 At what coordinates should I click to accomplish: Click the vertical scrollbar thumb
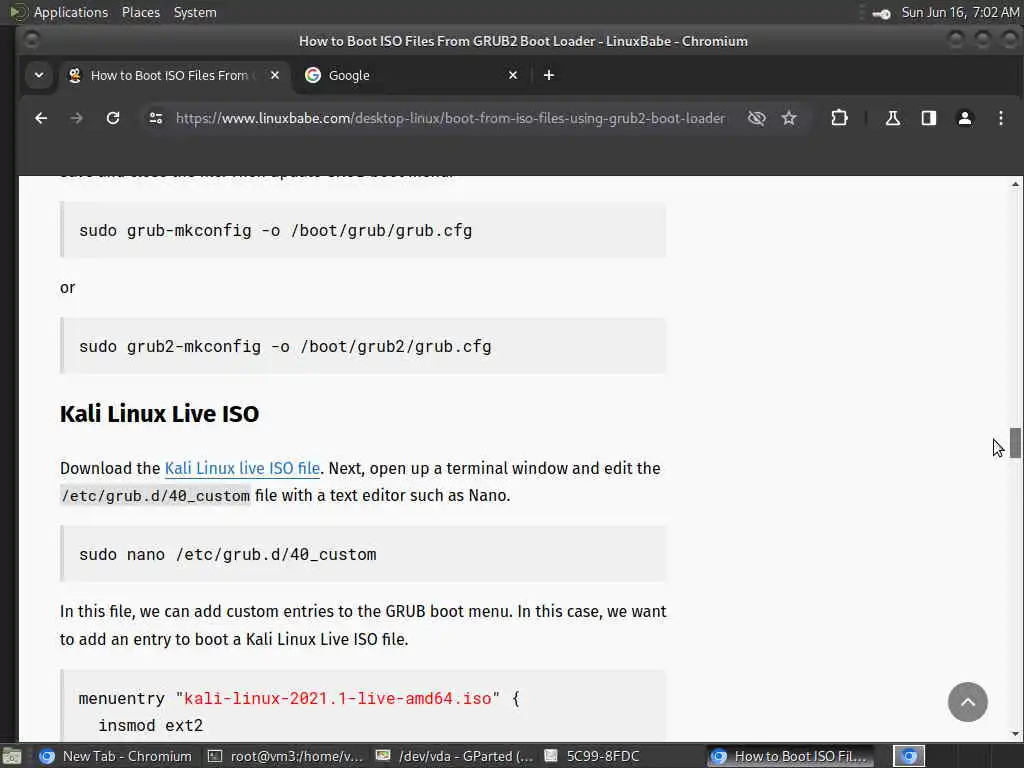(1015, 443)
